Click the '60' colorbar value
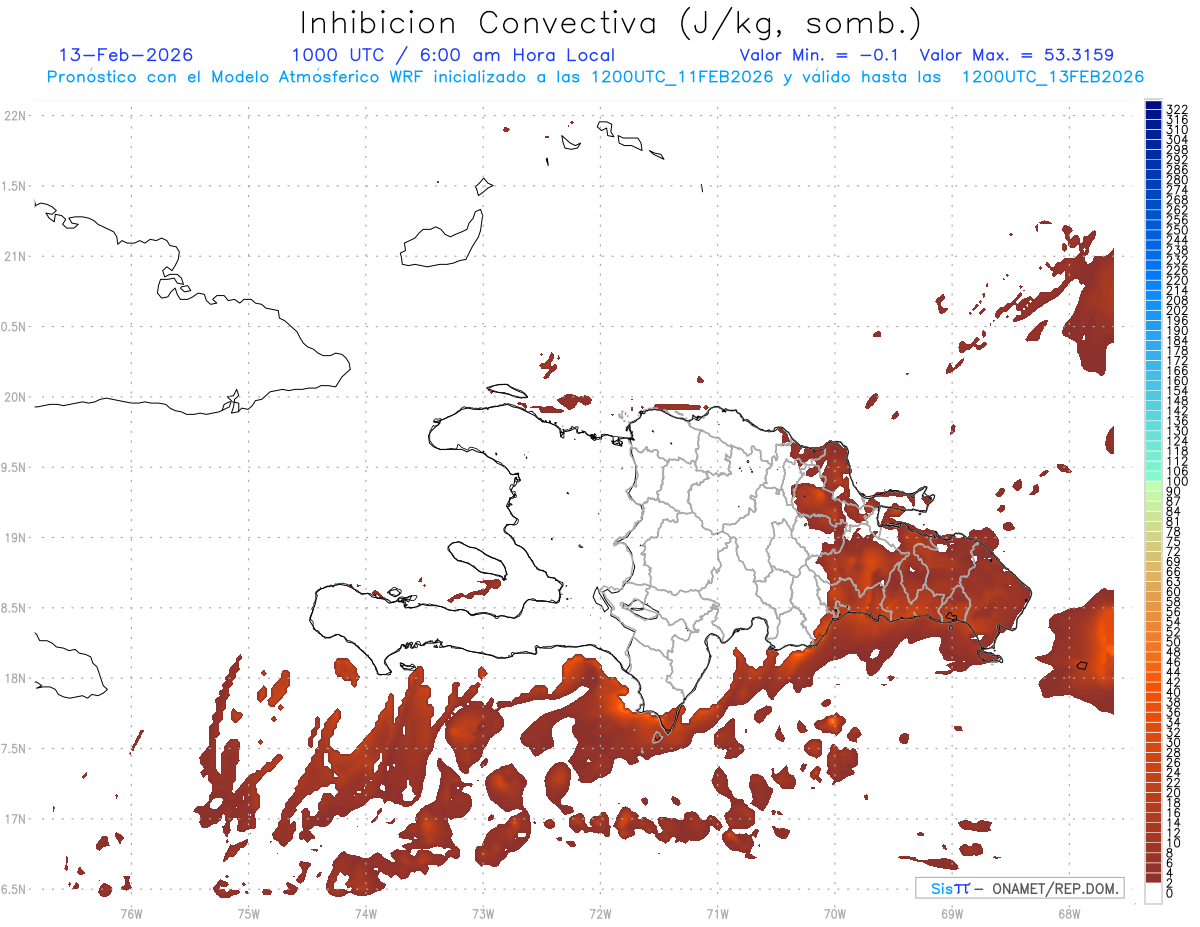Viewport: 1200px width, 927px height. point(1174,592)
